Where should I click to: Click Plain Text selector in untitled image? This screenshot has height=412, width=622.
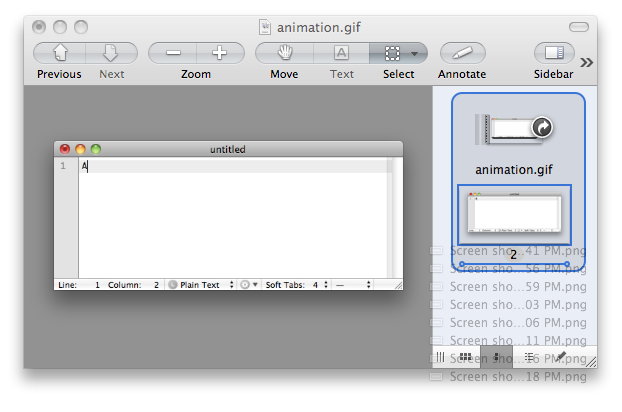tap(201, 285)
